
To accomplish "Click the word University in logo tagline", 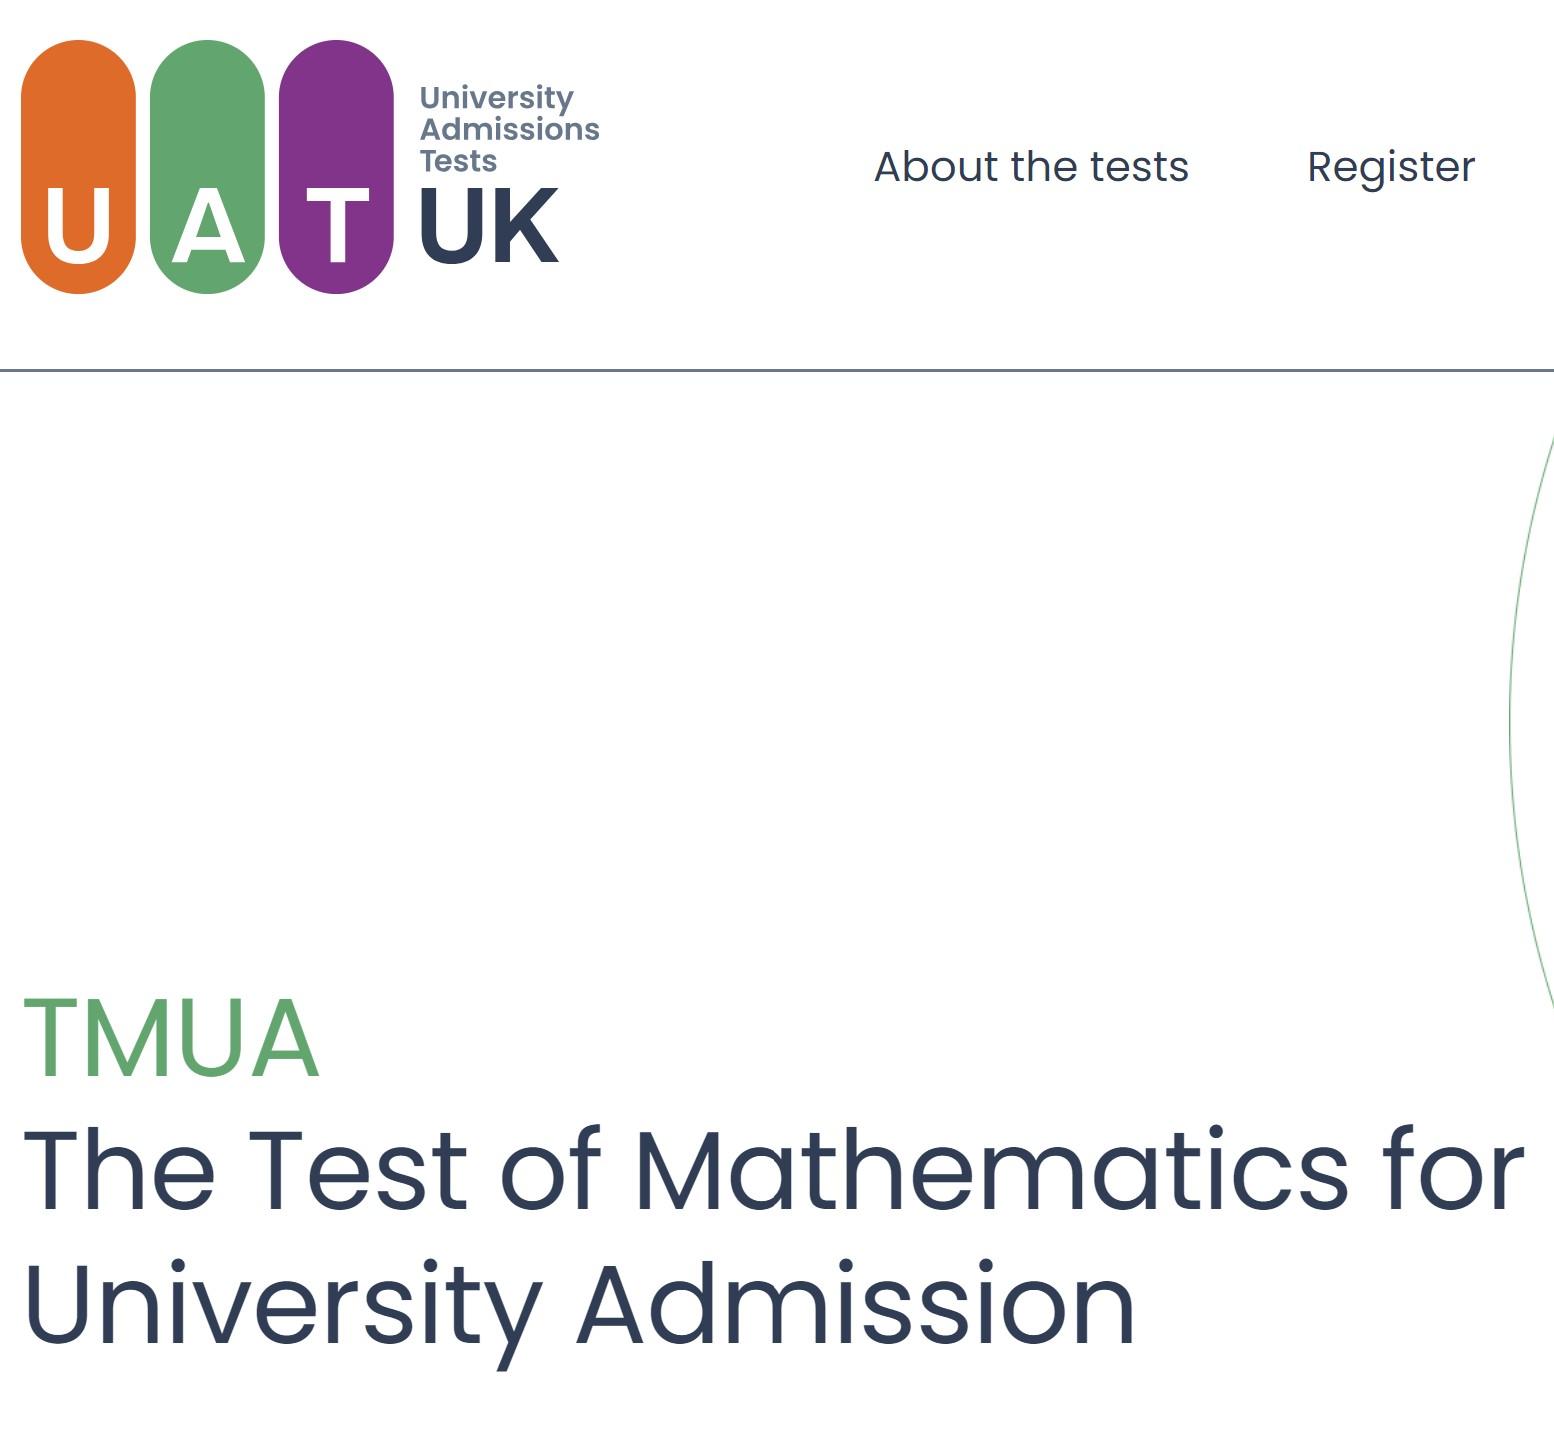I will pyautogui.click(x=497, y=98).
